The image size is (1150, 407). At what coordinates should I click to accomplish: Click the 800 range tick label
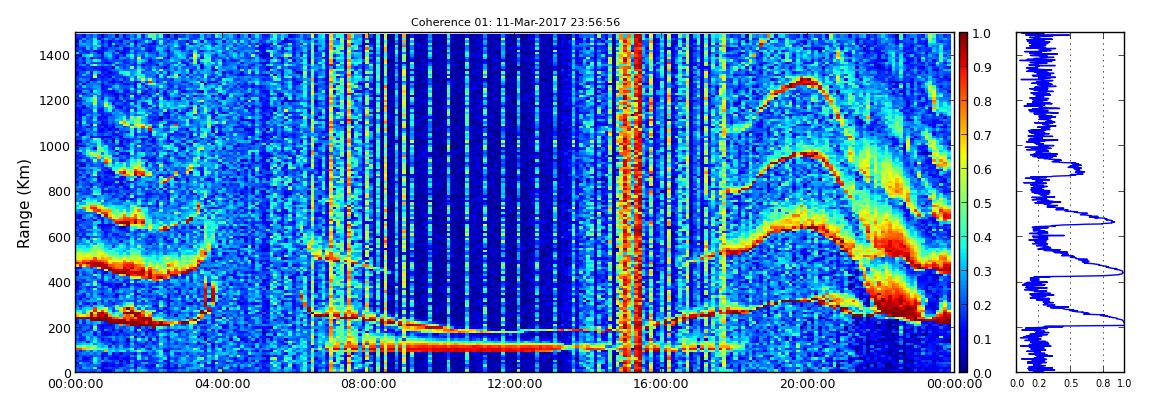(x=59, y=191)
